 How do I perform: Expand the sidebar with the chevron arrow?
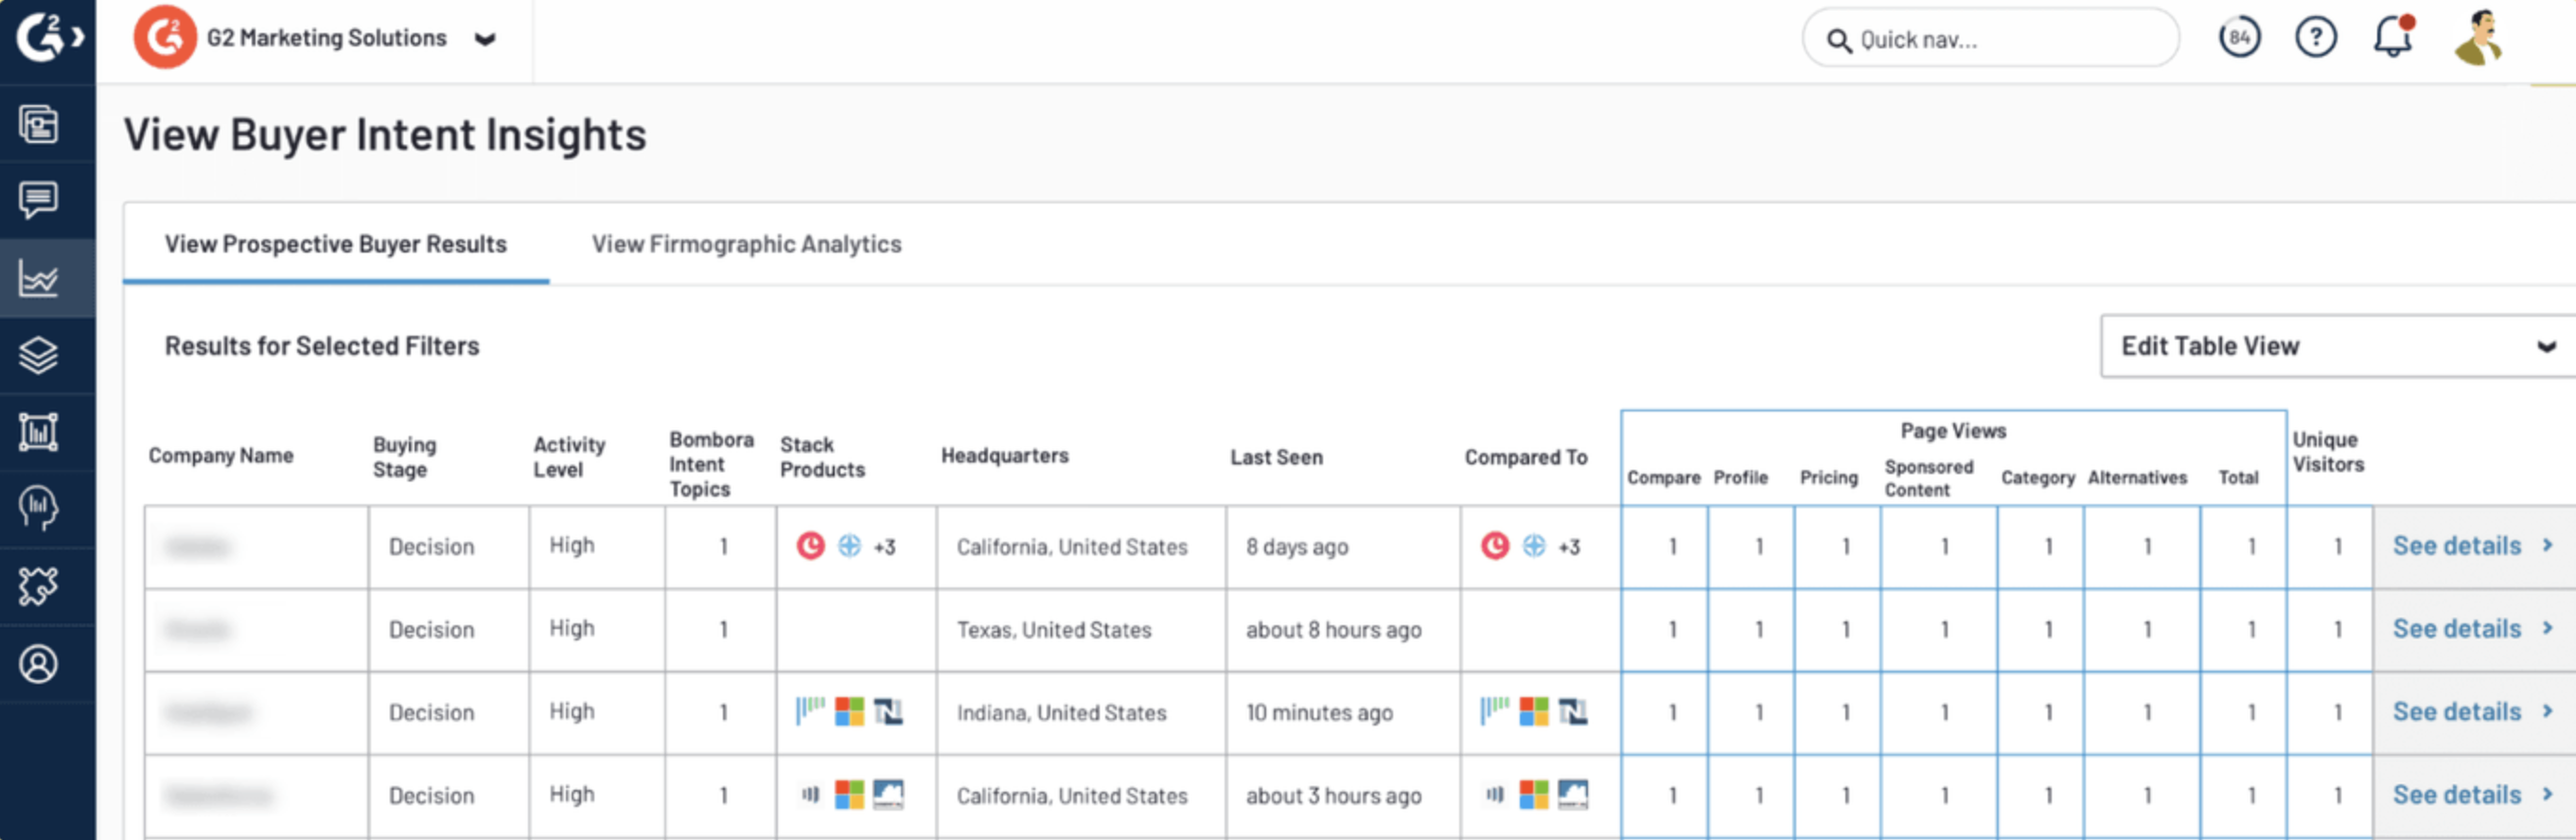coord(78,38)
